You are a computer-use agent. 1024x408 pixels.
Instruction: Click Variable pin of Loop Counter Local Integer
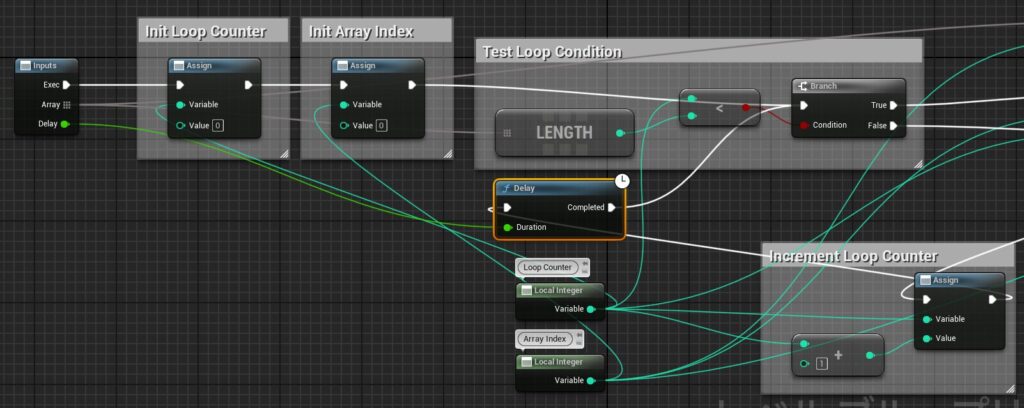(x=590, y=309)
